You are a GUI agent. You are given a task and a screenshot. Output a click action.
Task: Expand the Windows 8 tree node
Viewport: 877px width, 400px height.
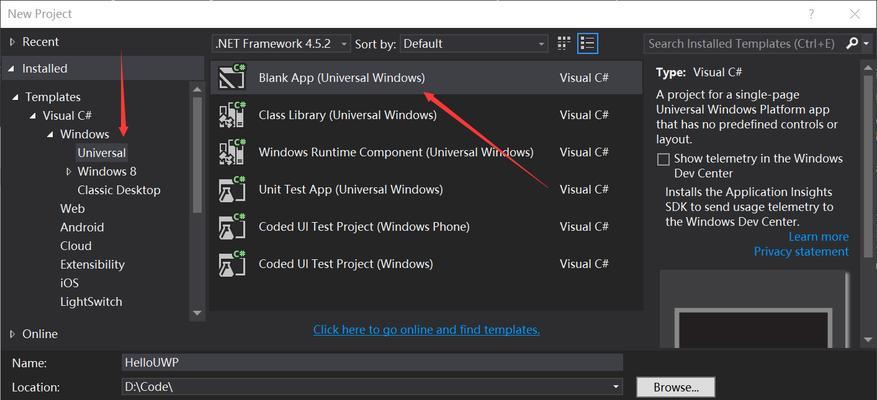point(69,172)
